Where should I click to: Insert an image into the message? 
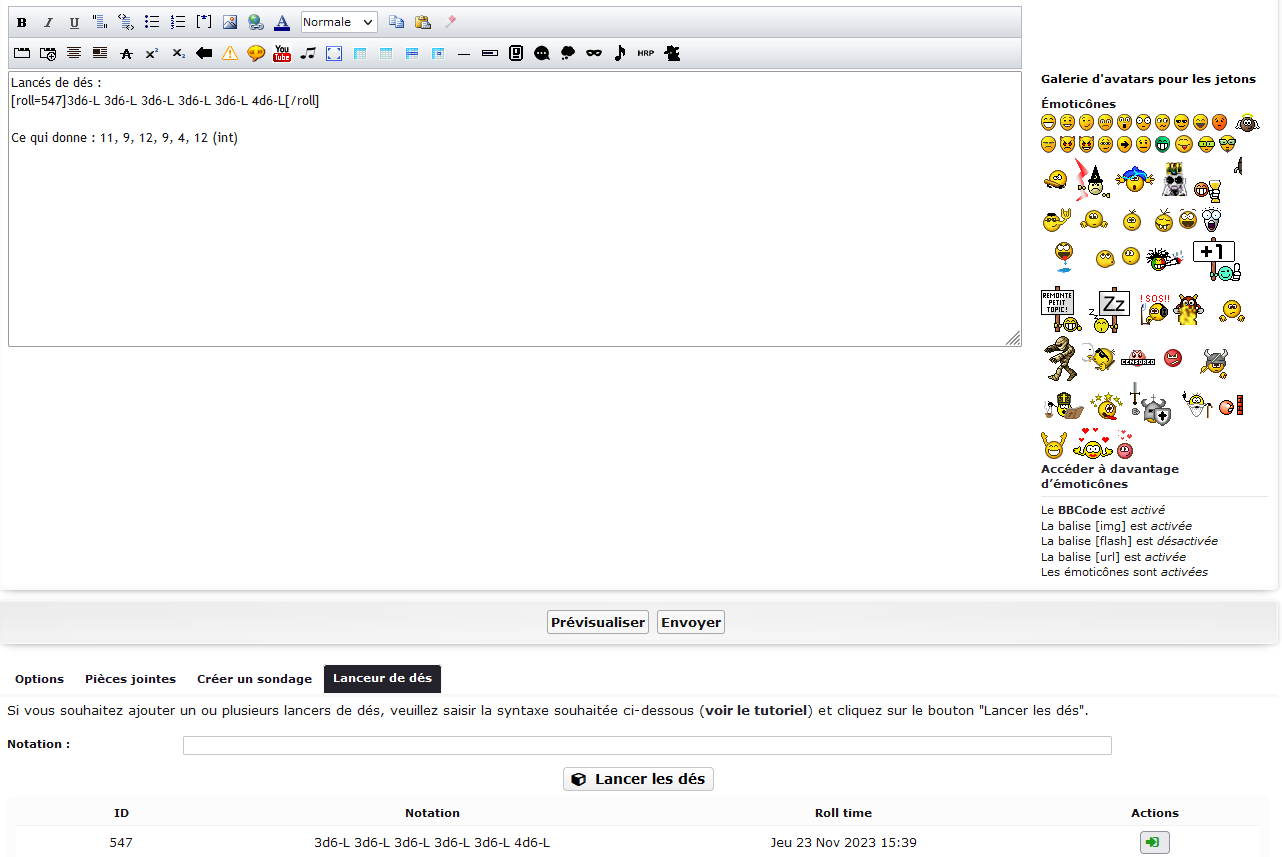(x=230, y=22)
